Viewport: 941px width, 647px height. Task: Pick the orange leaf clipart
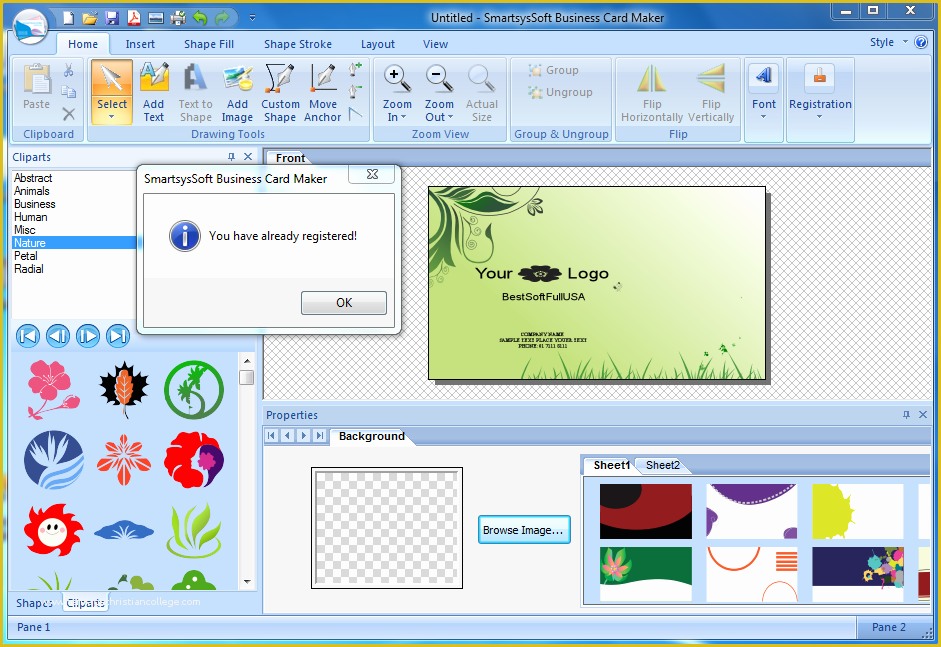[x=124, y=389]
